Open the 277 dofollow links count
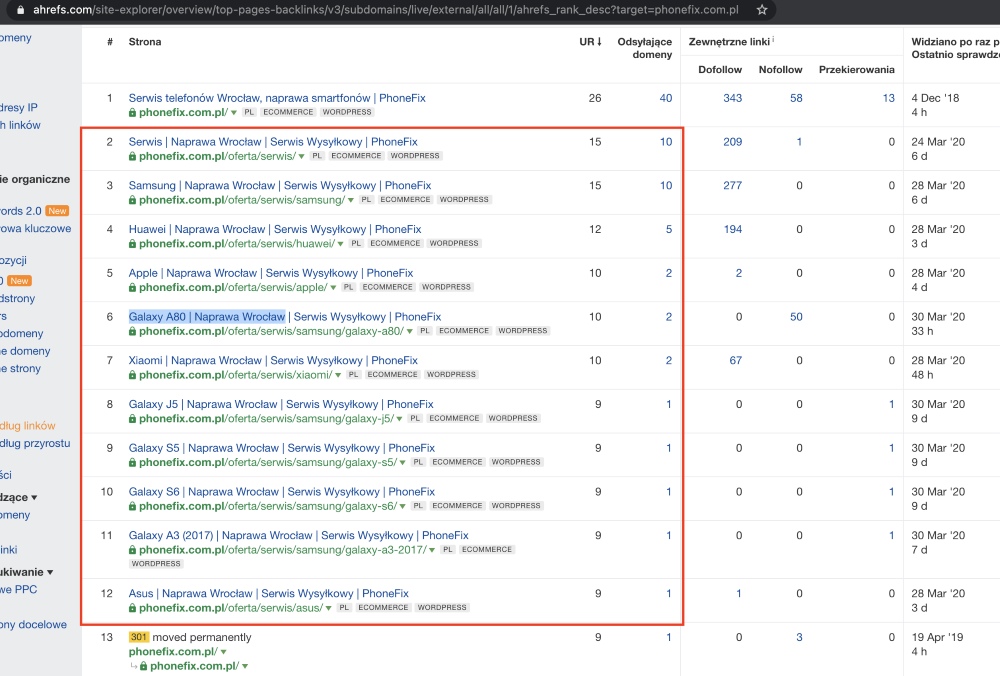 pos(733,186)
